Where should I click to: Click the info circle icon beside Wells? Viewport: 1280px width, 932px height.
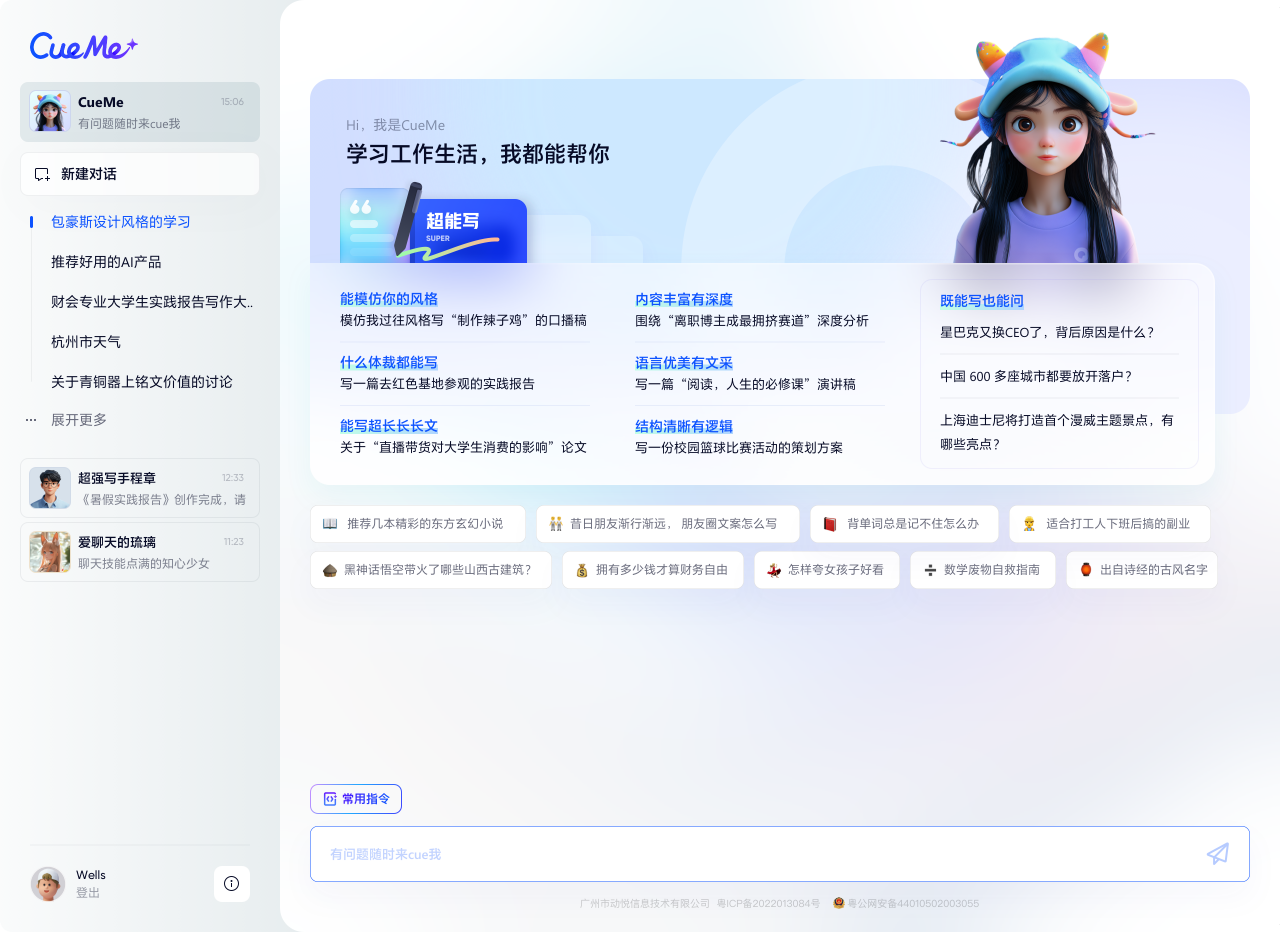[231, 884]
